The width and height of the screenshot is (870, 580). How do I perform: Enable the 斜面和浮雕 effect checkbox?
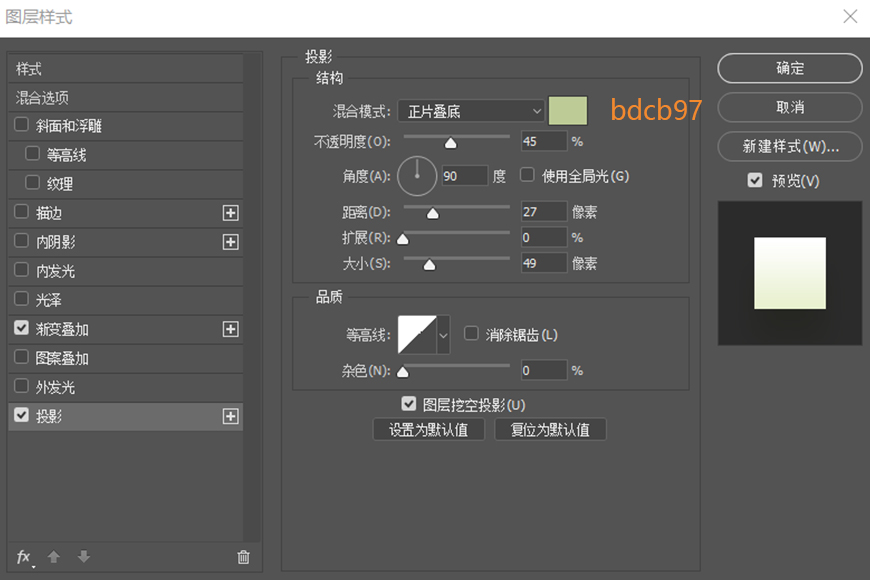click(23, 125)
